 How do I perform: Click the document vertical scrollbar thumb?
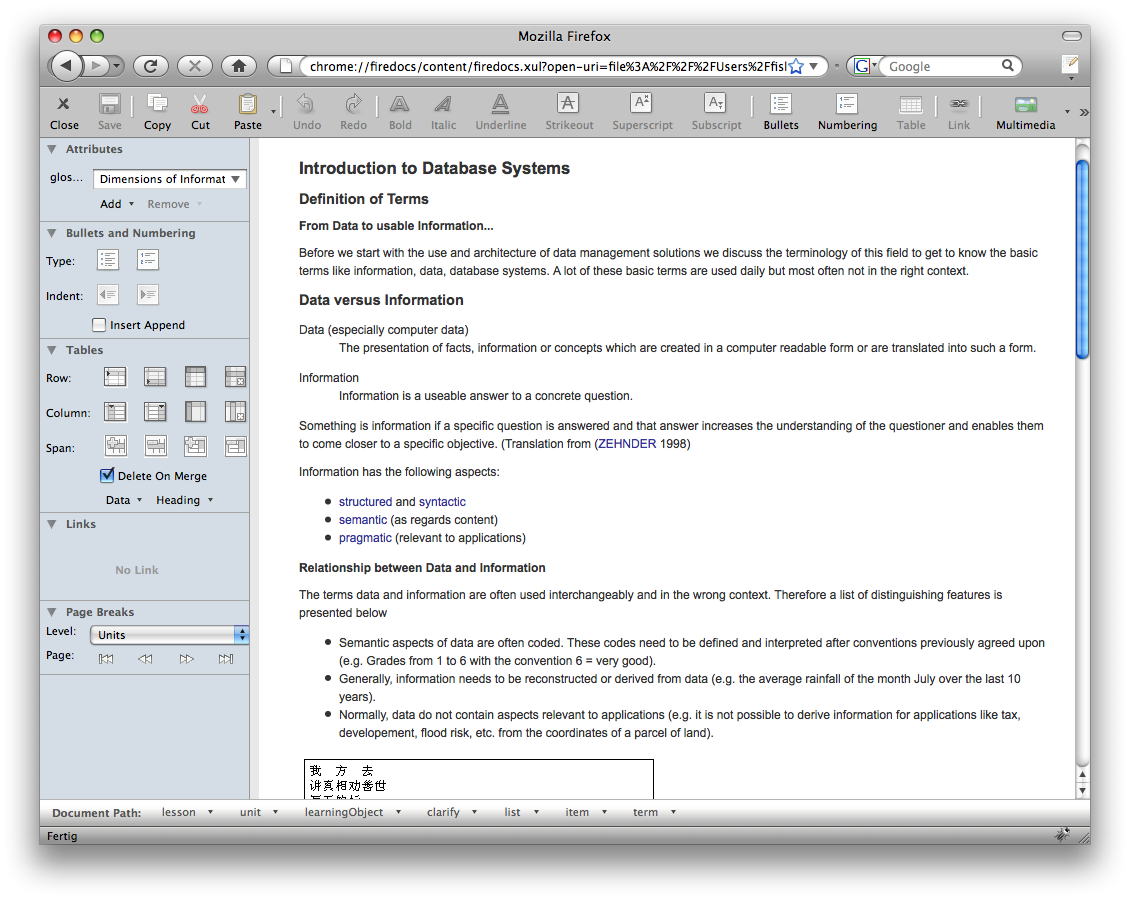click(x=1082, y=259)
